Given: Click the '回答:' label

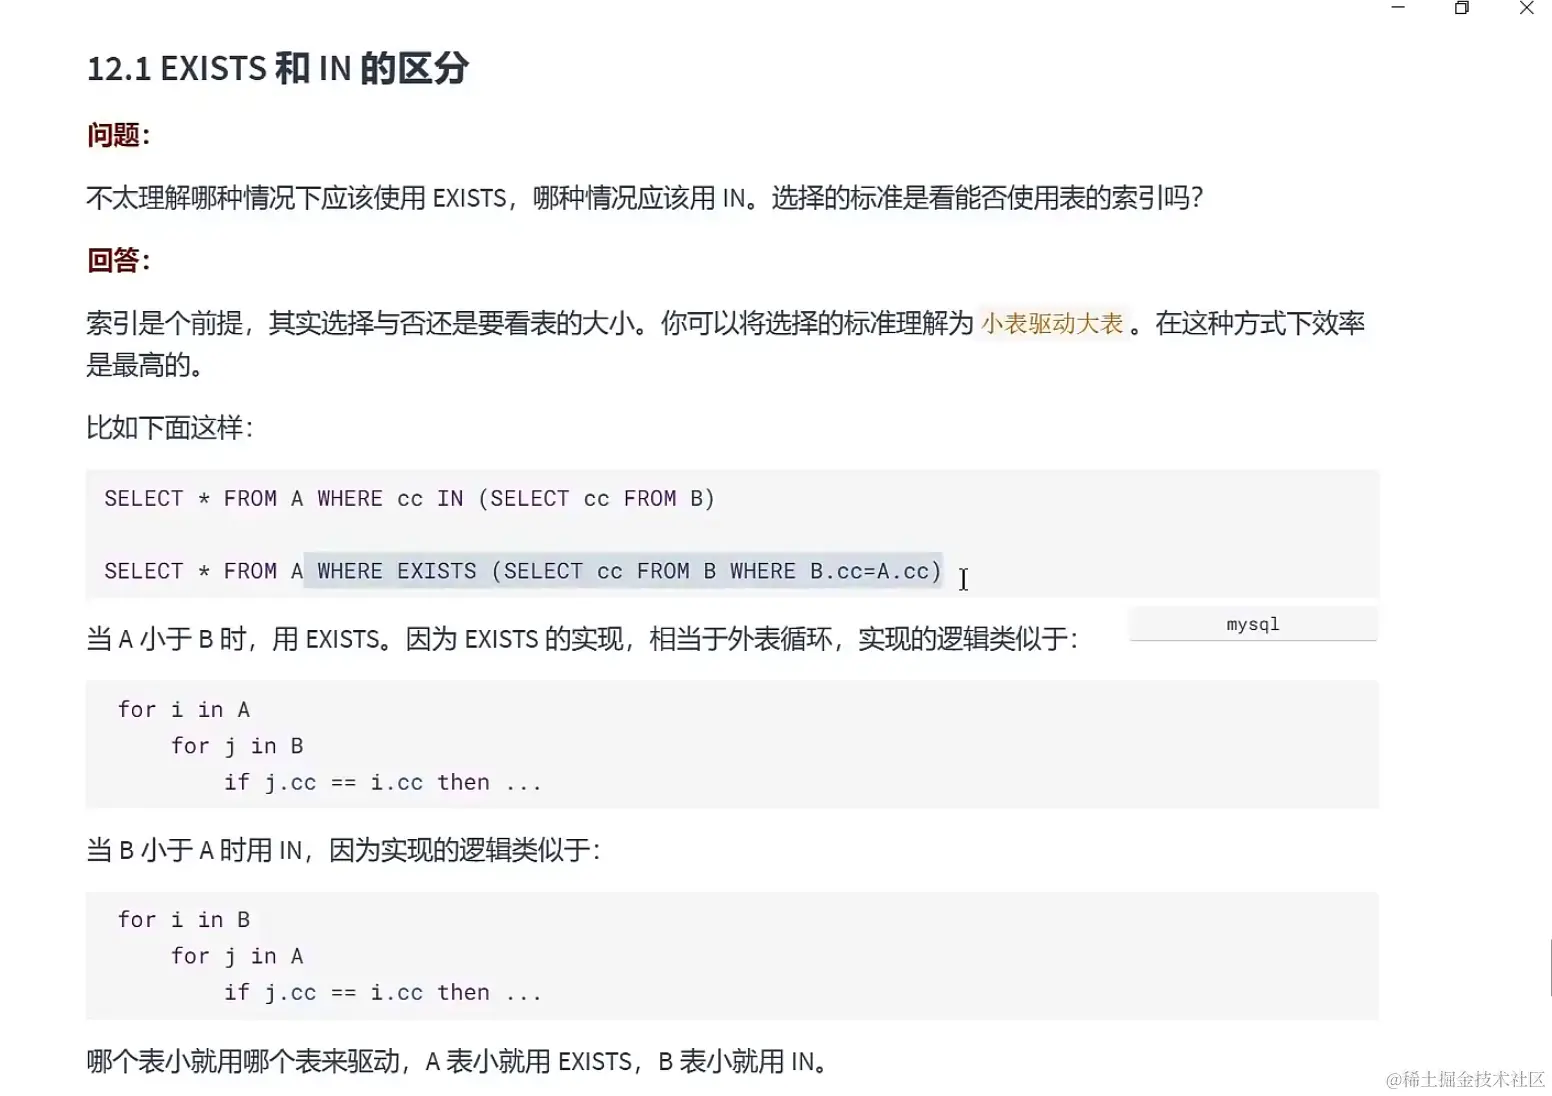Looking at the screenshot, I should tap(118, 260).
